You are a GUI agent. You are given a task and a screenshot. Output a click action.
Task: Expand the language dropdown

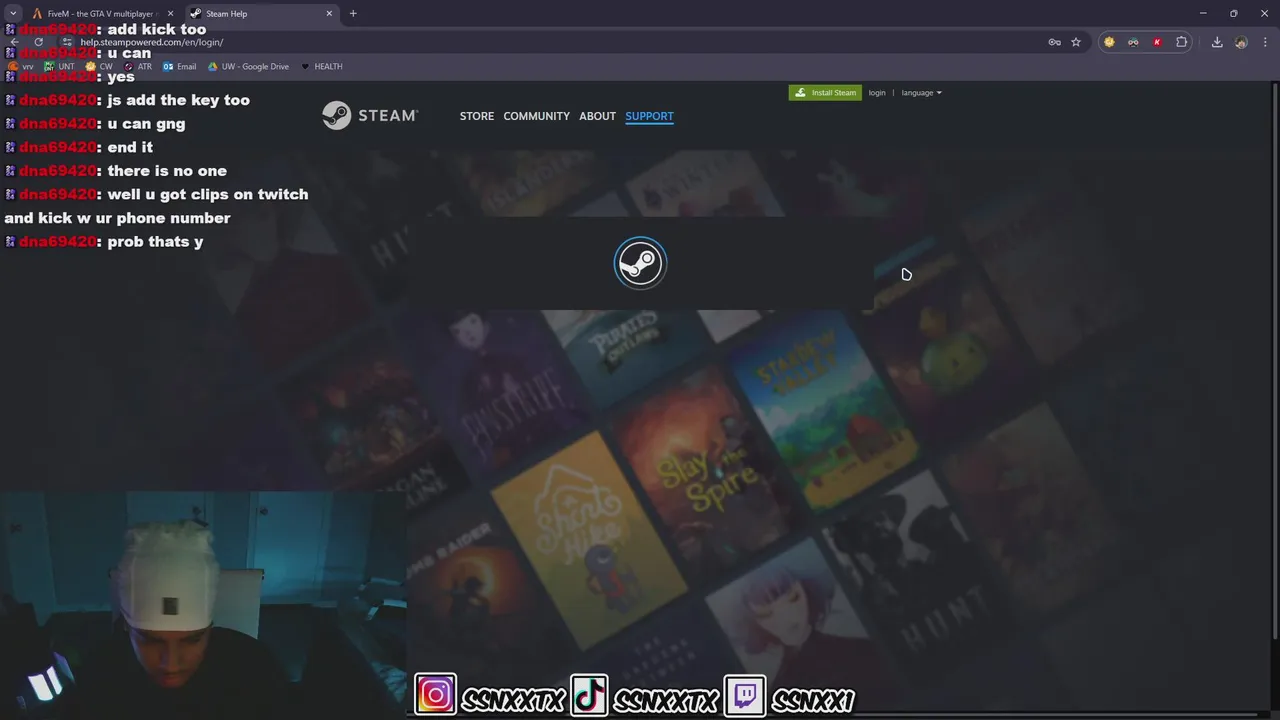(921, 93)
